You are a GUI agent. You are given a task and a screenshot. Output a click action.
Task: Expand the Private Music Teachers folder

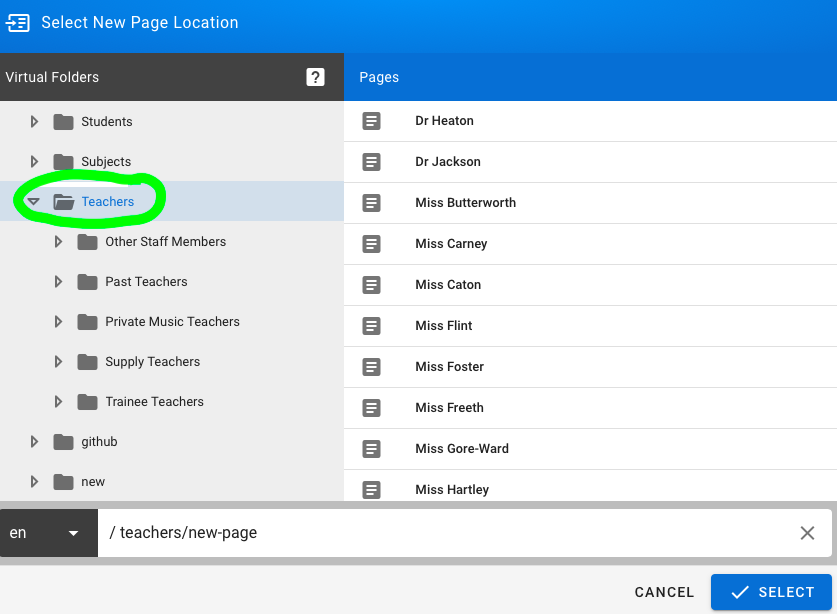tap(58, 322)
